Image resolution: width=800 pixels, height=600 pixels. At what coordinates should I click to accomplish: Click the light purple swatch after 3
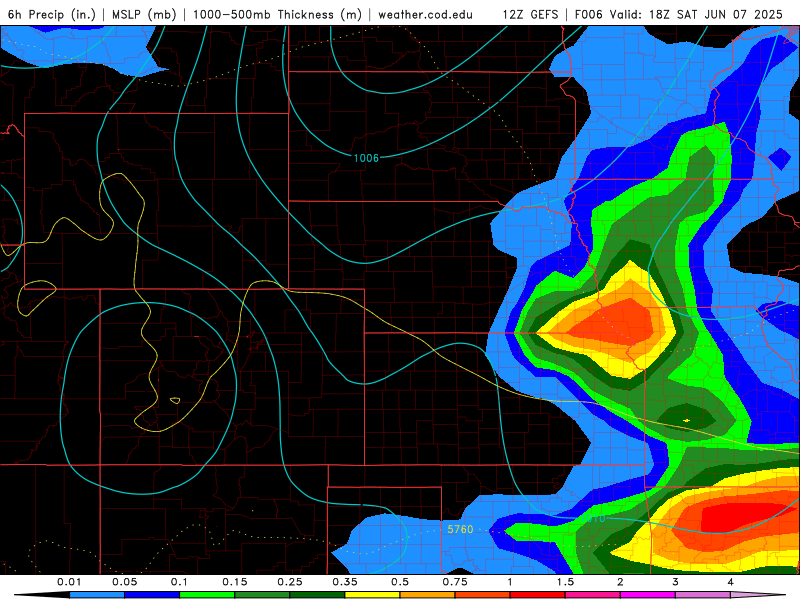coord(703,595)
